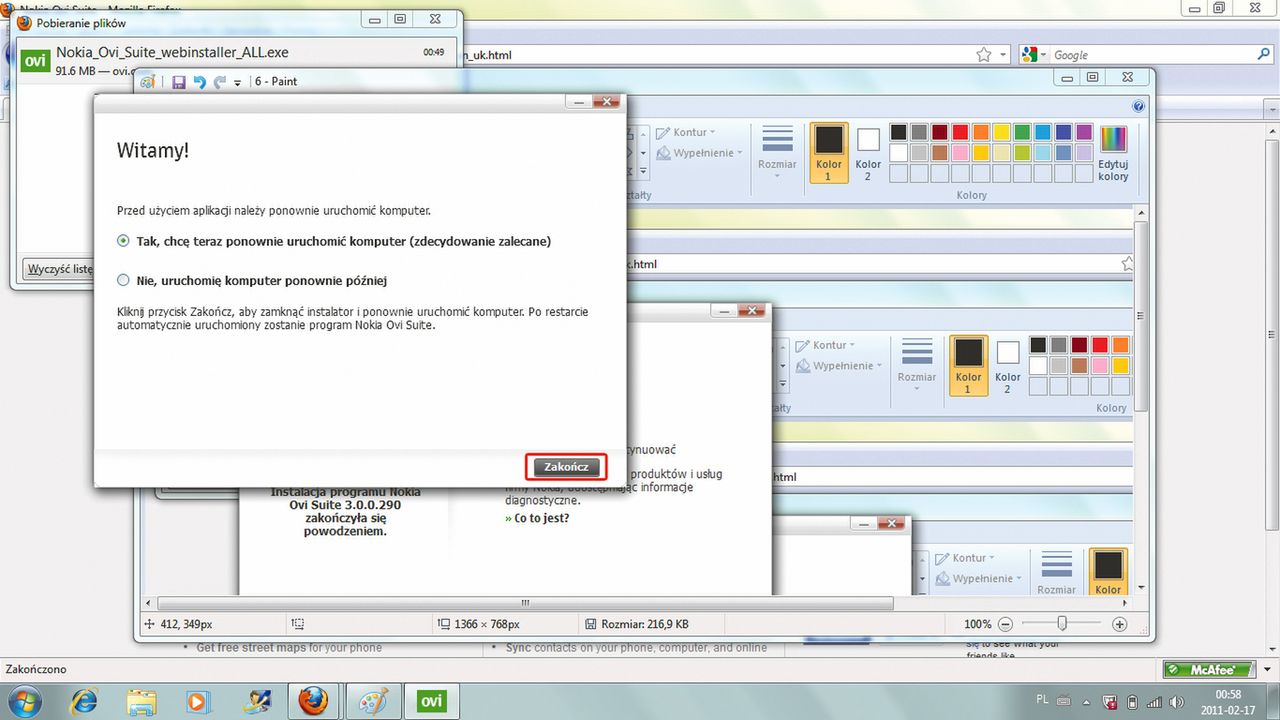
Task: Pick the lime swatch in the top Paint palette
Action: [1022, 153]
